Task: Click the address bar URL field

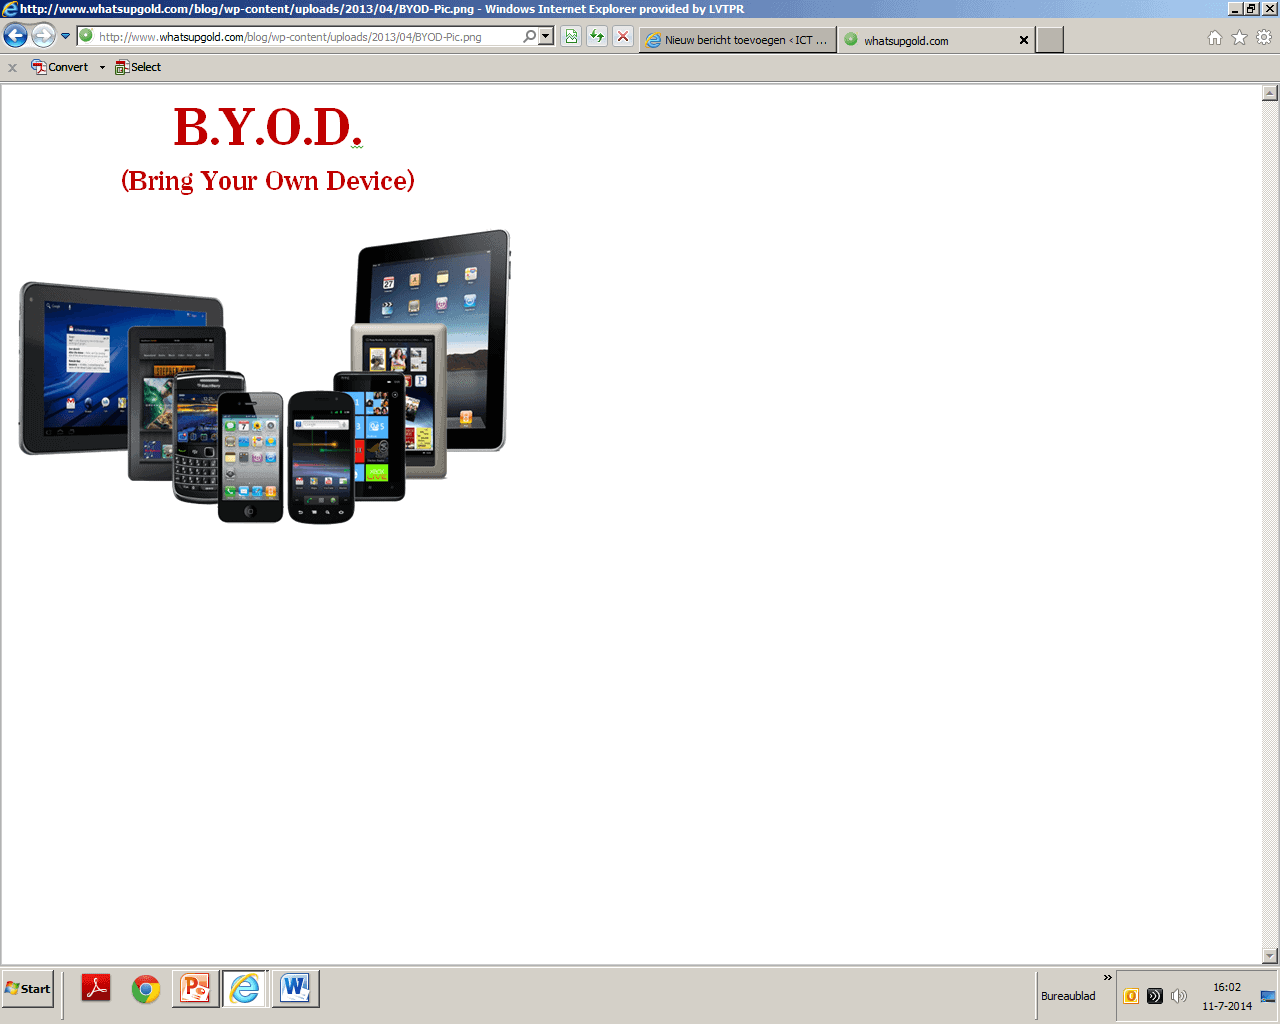Action: [308, 37]
